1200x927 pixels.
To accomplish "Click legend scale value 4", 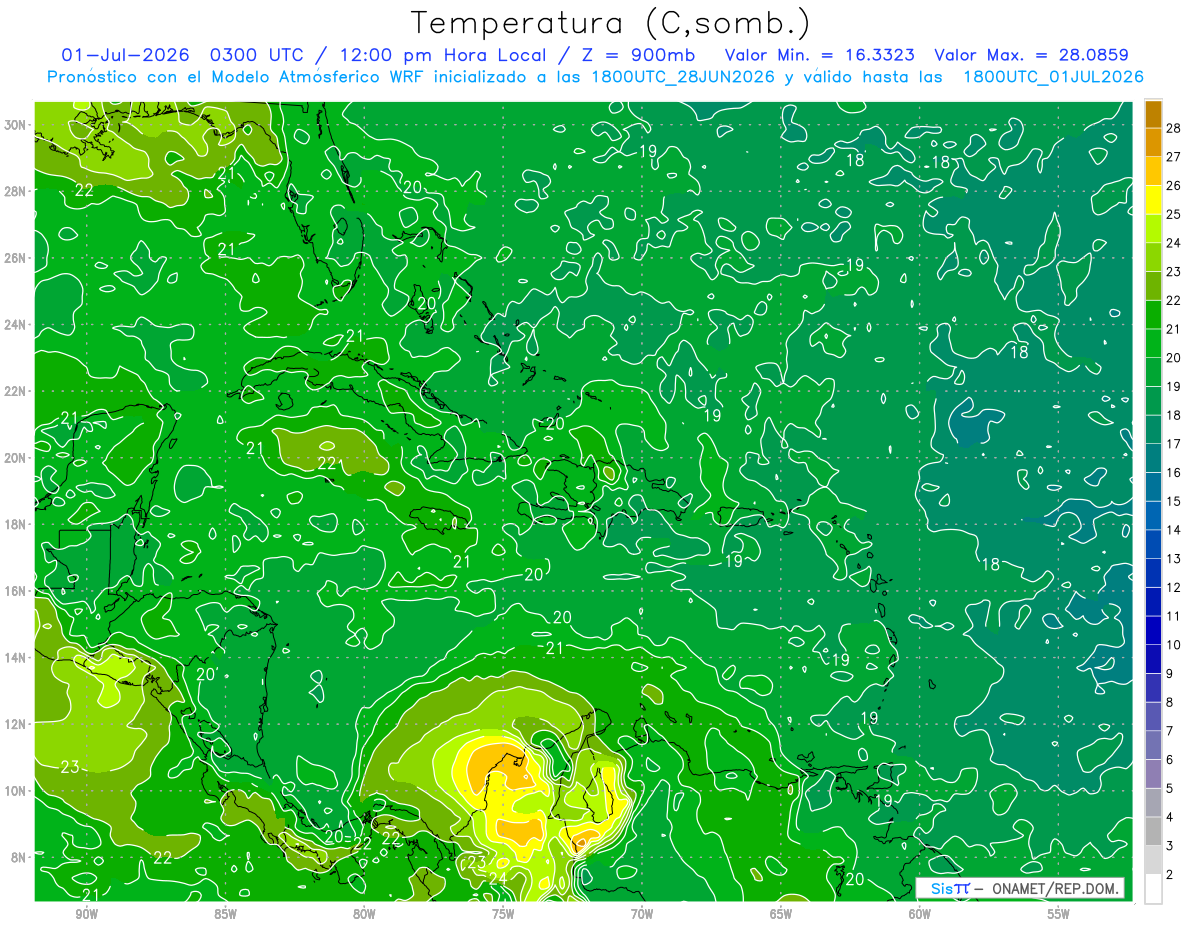I will click(x=1171, y=818).
